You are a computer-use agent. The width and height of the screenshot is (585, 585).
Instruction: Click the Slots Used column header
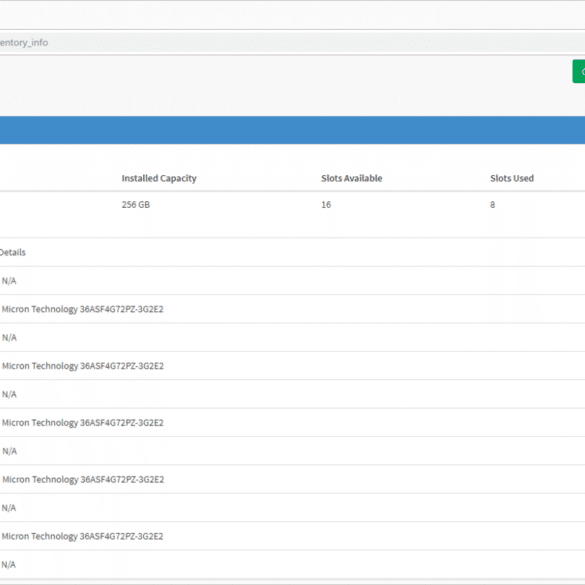tap(512, 178)
